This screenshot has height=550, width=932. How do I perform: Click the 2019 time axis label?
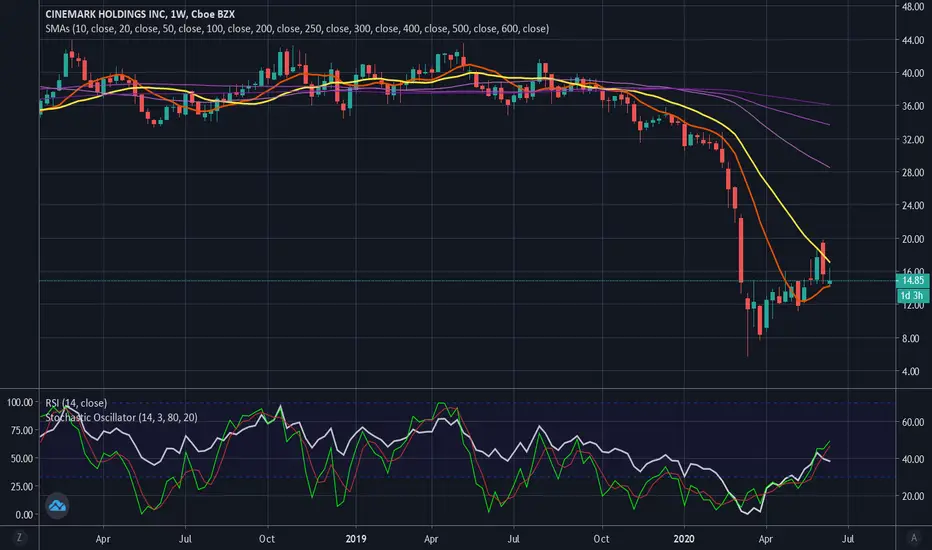coord(355,539)
